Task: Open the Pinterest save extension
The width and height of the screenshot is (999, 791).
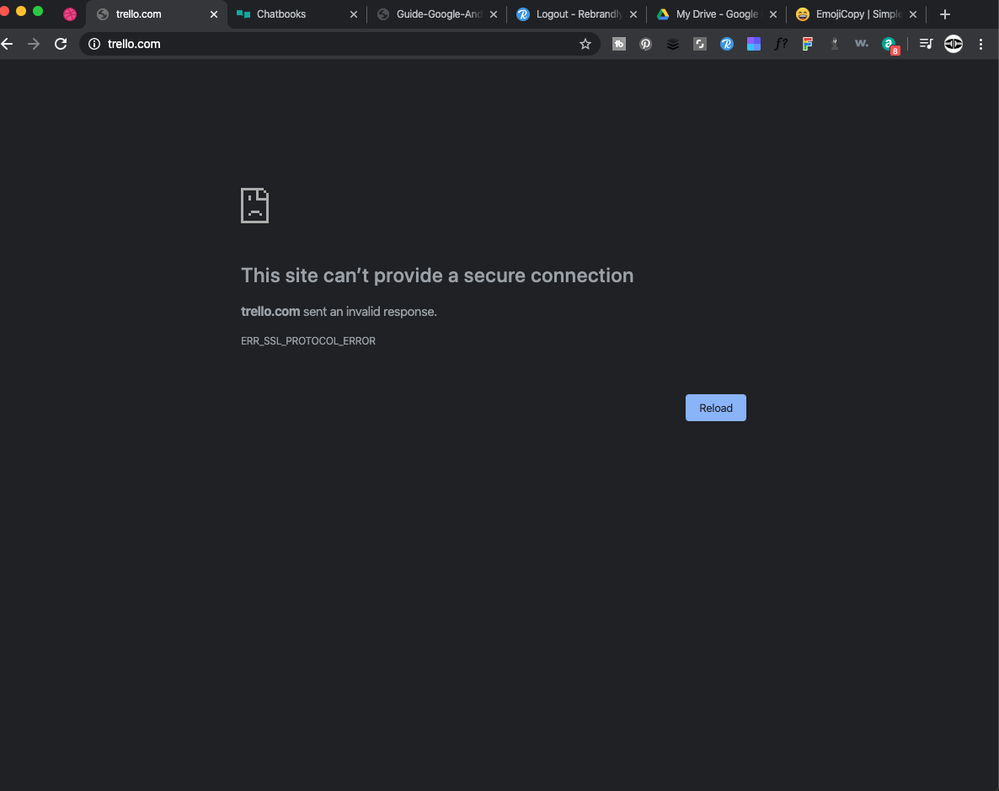Action: pos(645,44)
